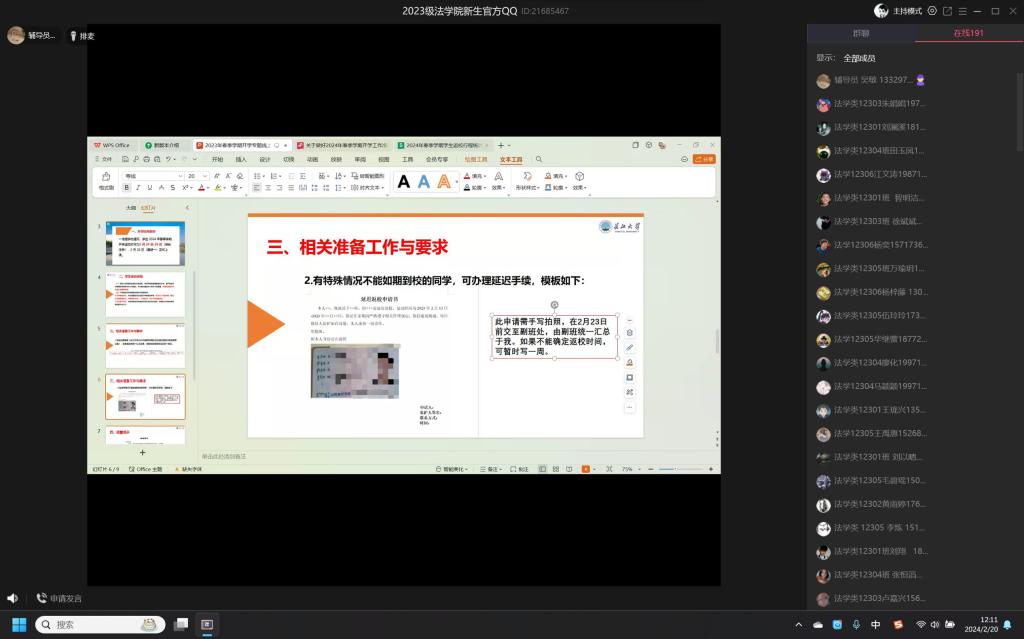1024x639 pixels.
Task: Open the Windows Start menu
Action: [19, 624]
